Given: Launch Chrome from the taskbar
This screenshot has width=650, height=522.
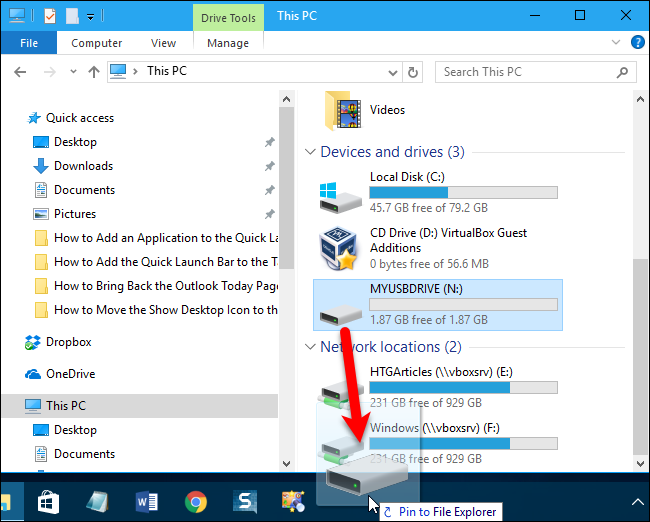Looking at the screenshot, I should pyautogui.click(x=196, y=502).
